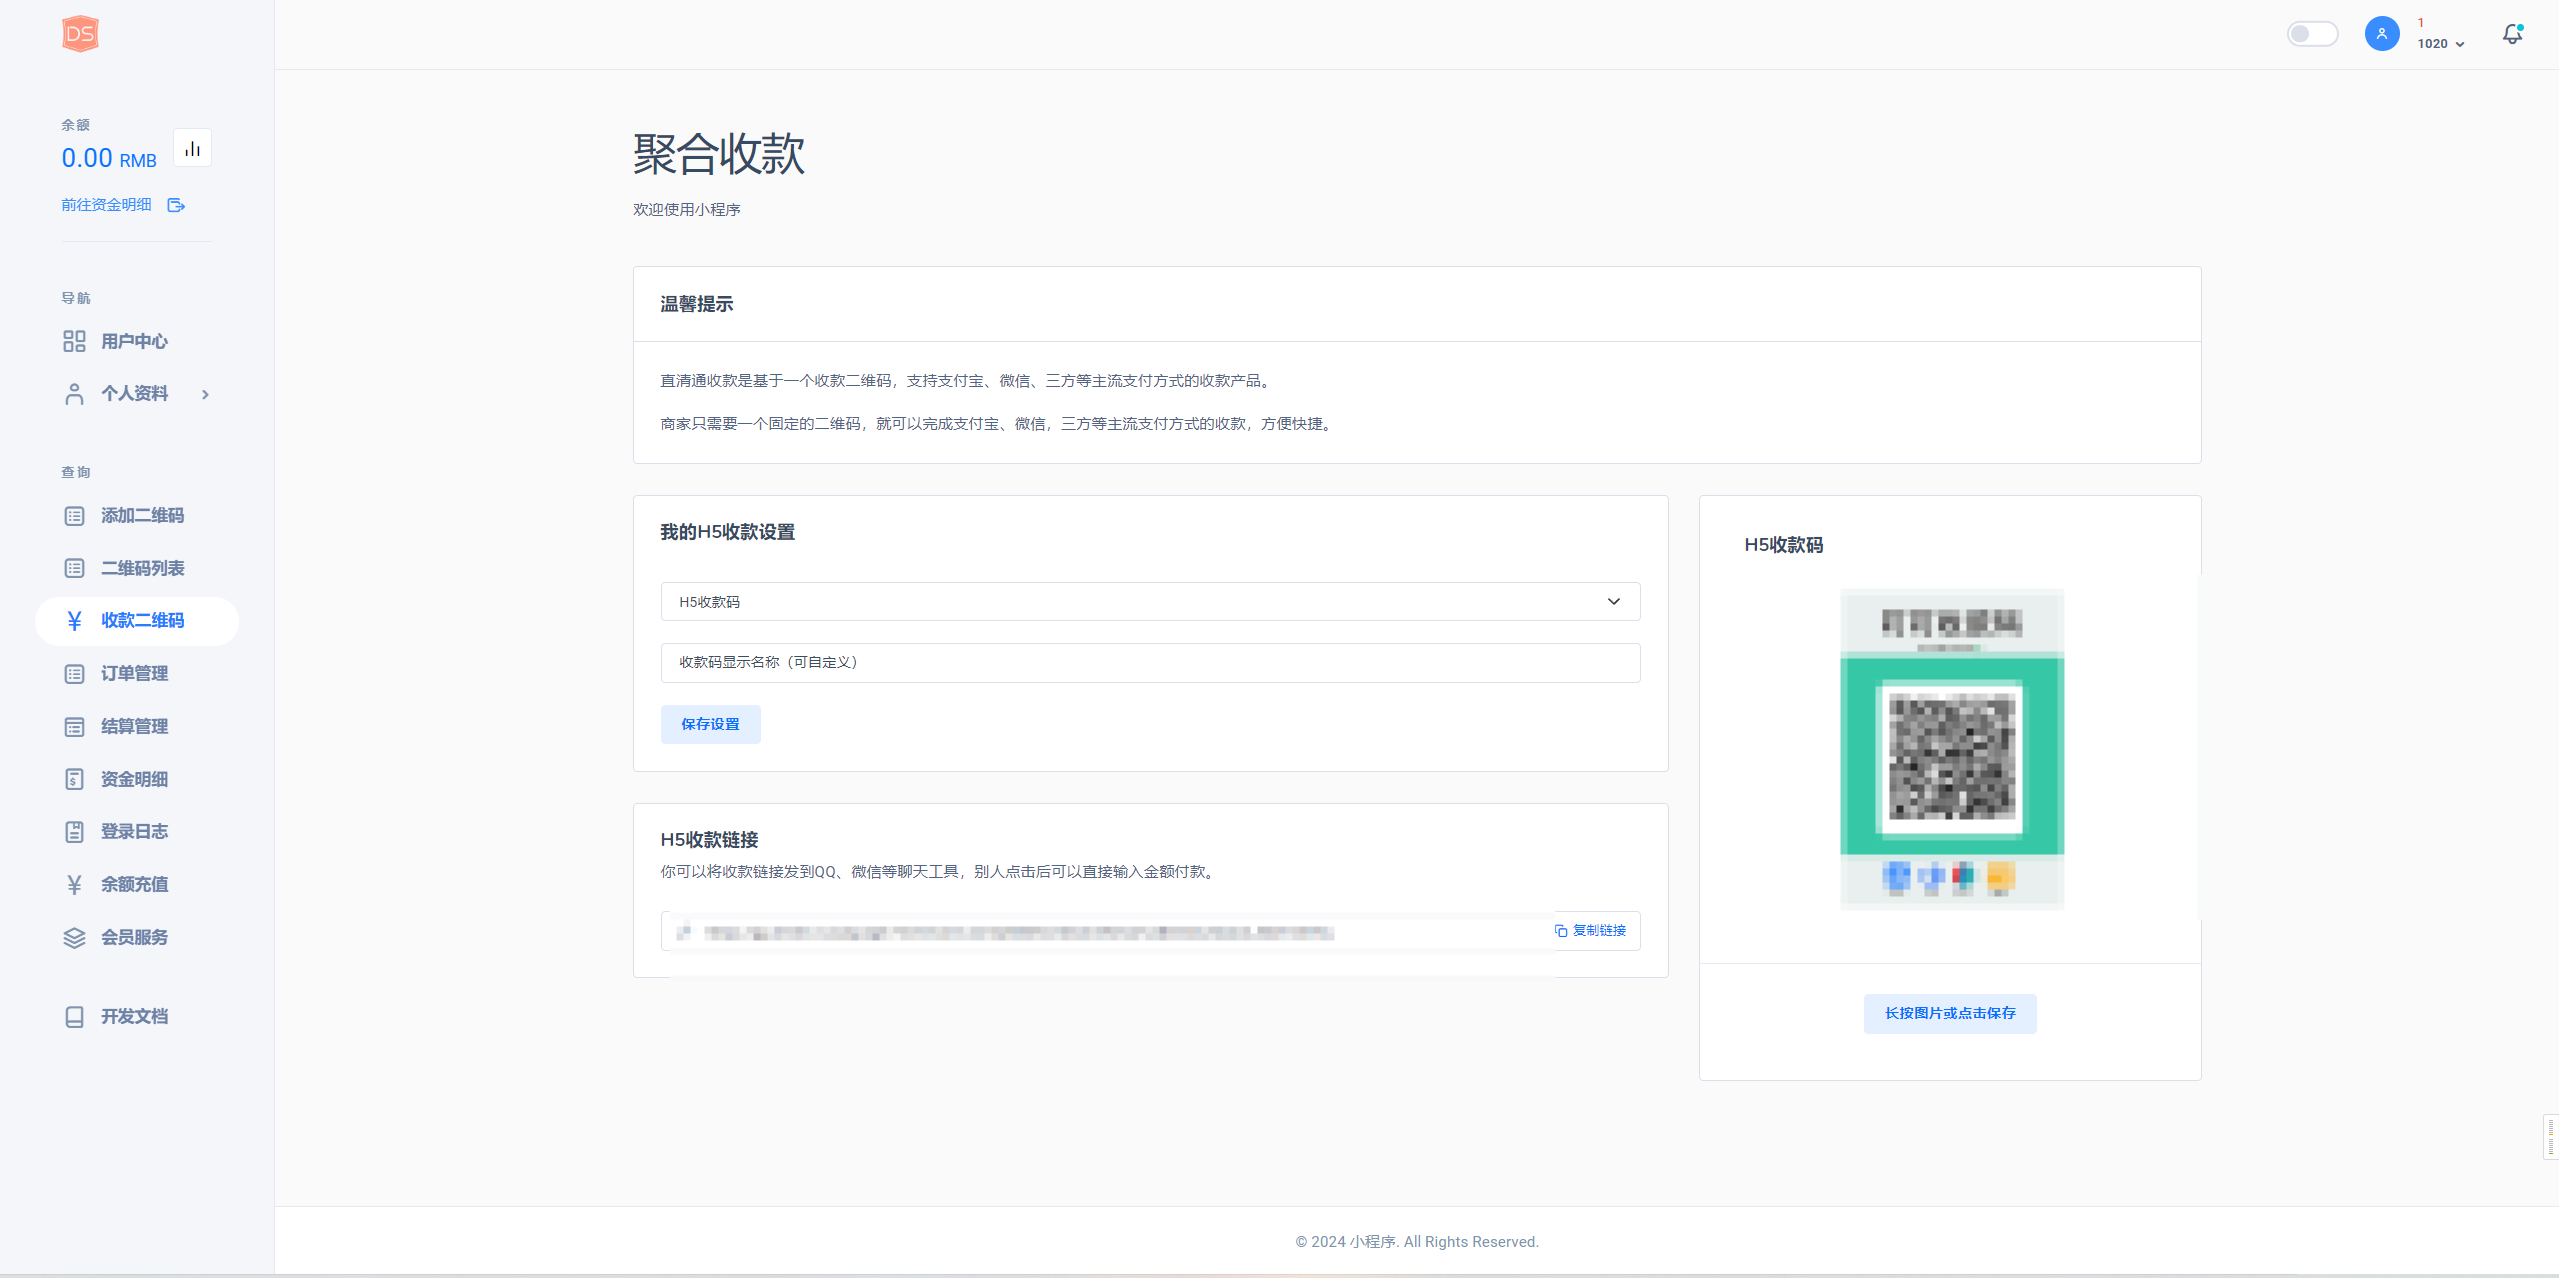This screenshot has width=2559, height=1278.
Task: Click the notification bell icon
Action: pos(2512,34)
